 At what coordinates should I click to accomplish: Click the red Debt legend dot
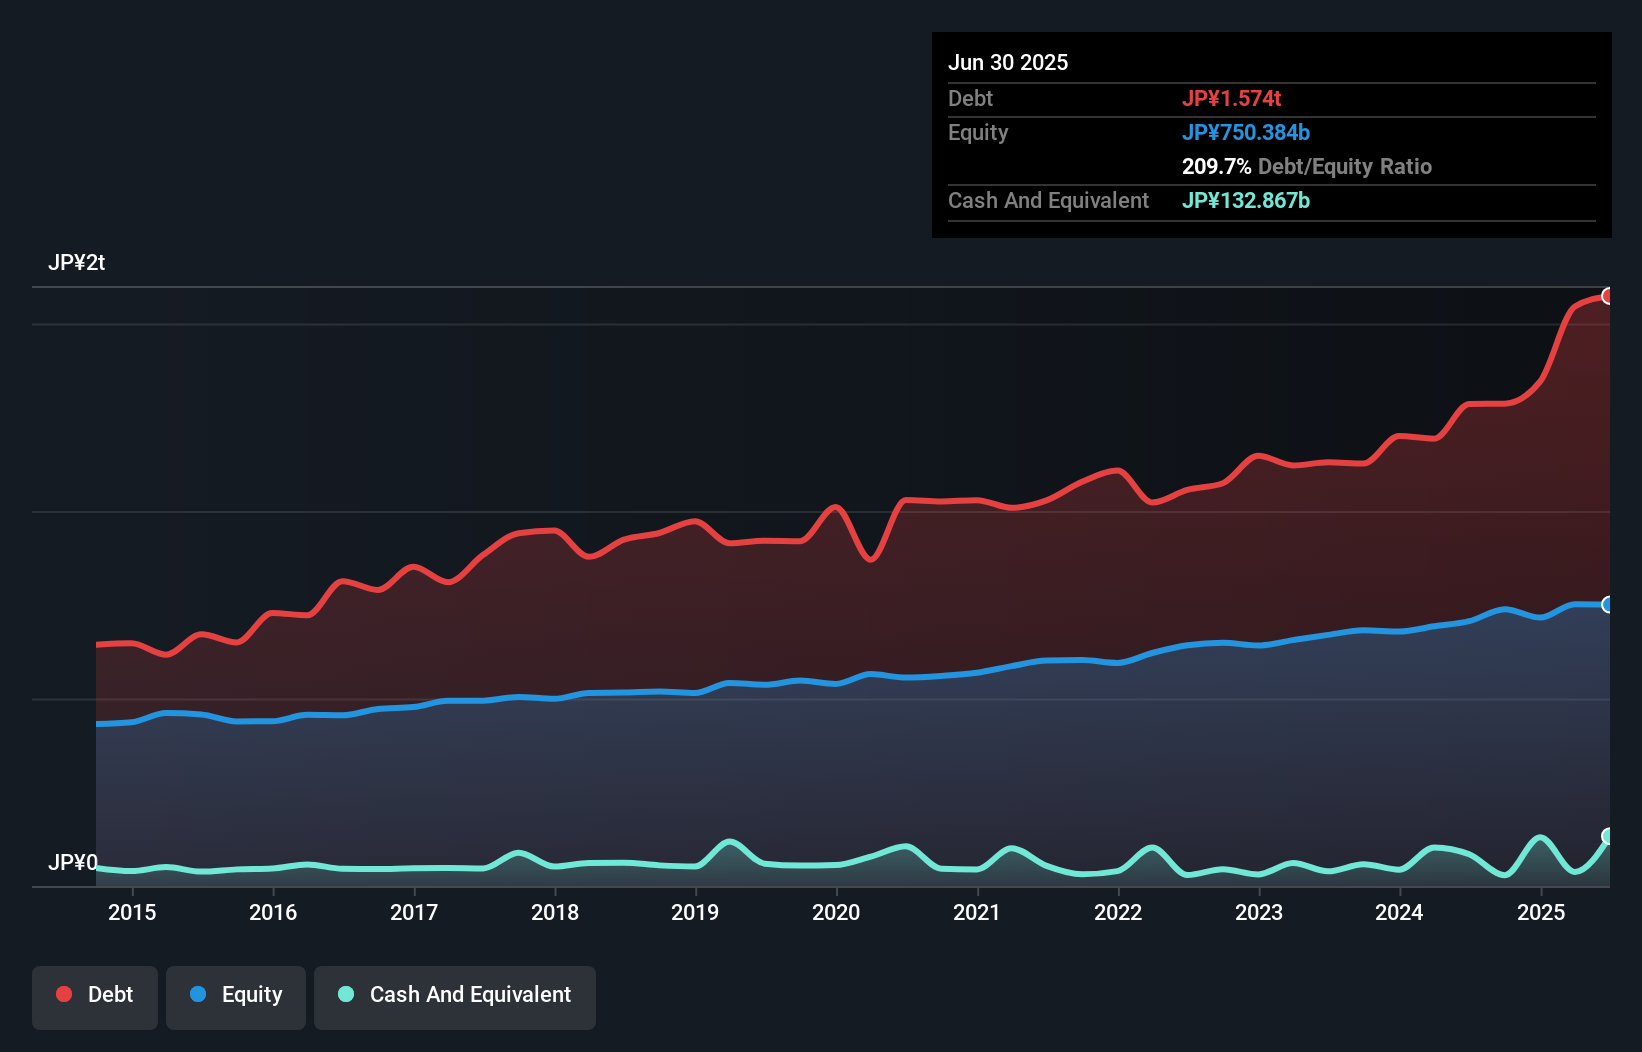click(64, 994)
